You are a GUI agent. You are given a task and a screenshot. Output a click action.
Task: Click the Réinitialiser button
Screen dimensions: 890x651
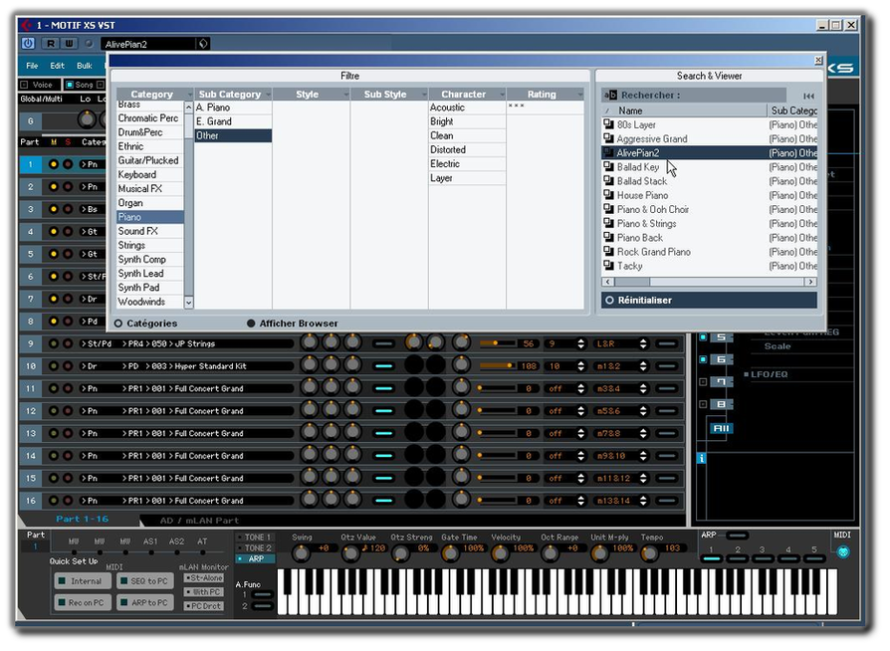point(709,300)
